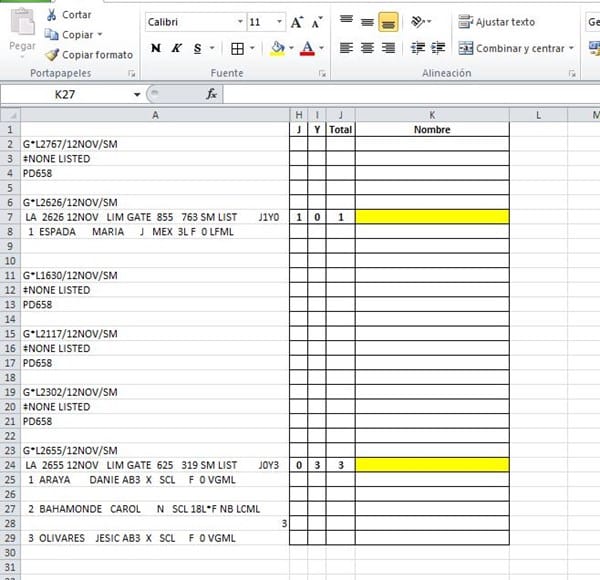600x580 pixels.
Task: Click the Nombre header cell
Action: [432, 130]
